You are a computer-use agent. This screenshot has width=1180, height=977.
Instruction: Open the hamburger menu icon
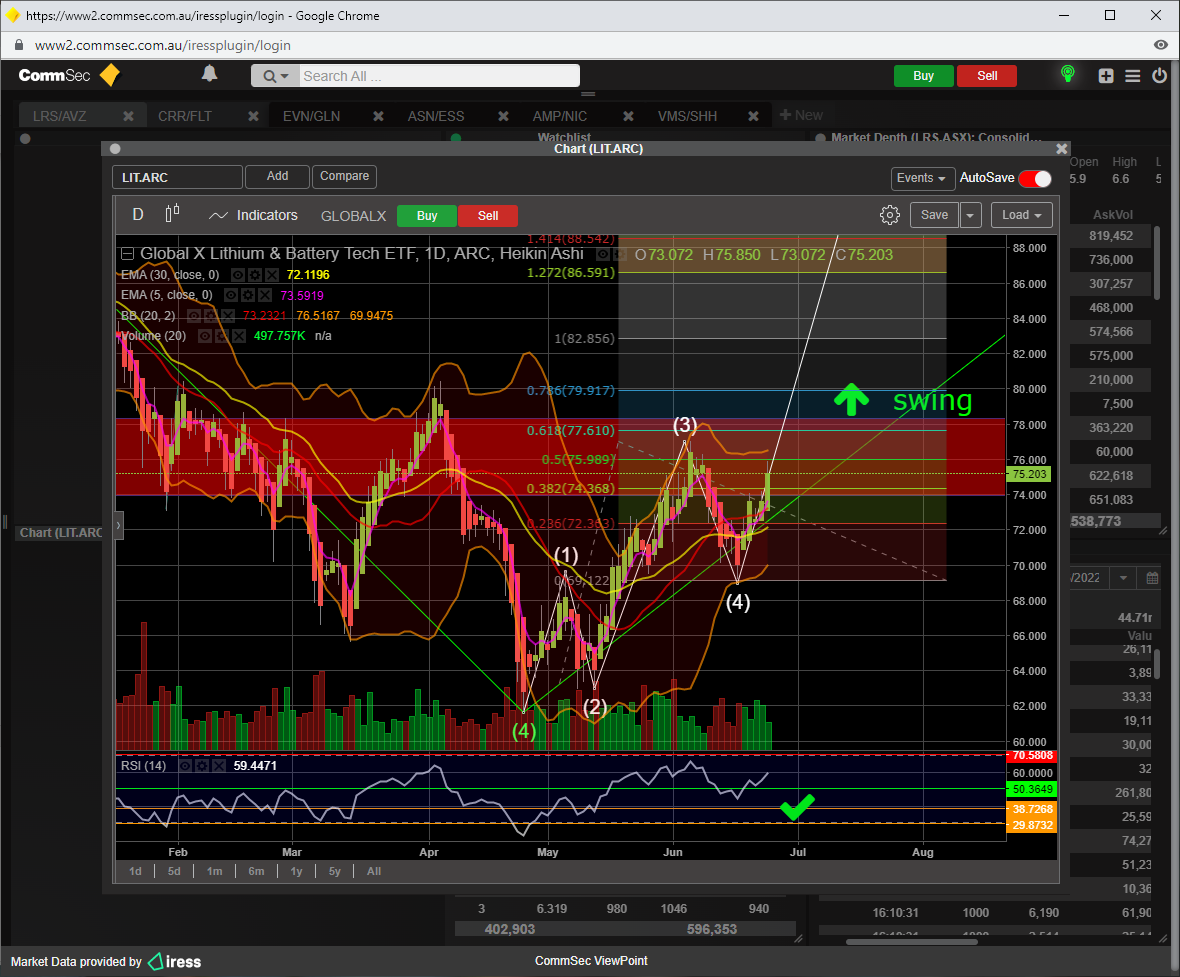coord(1132,76)
